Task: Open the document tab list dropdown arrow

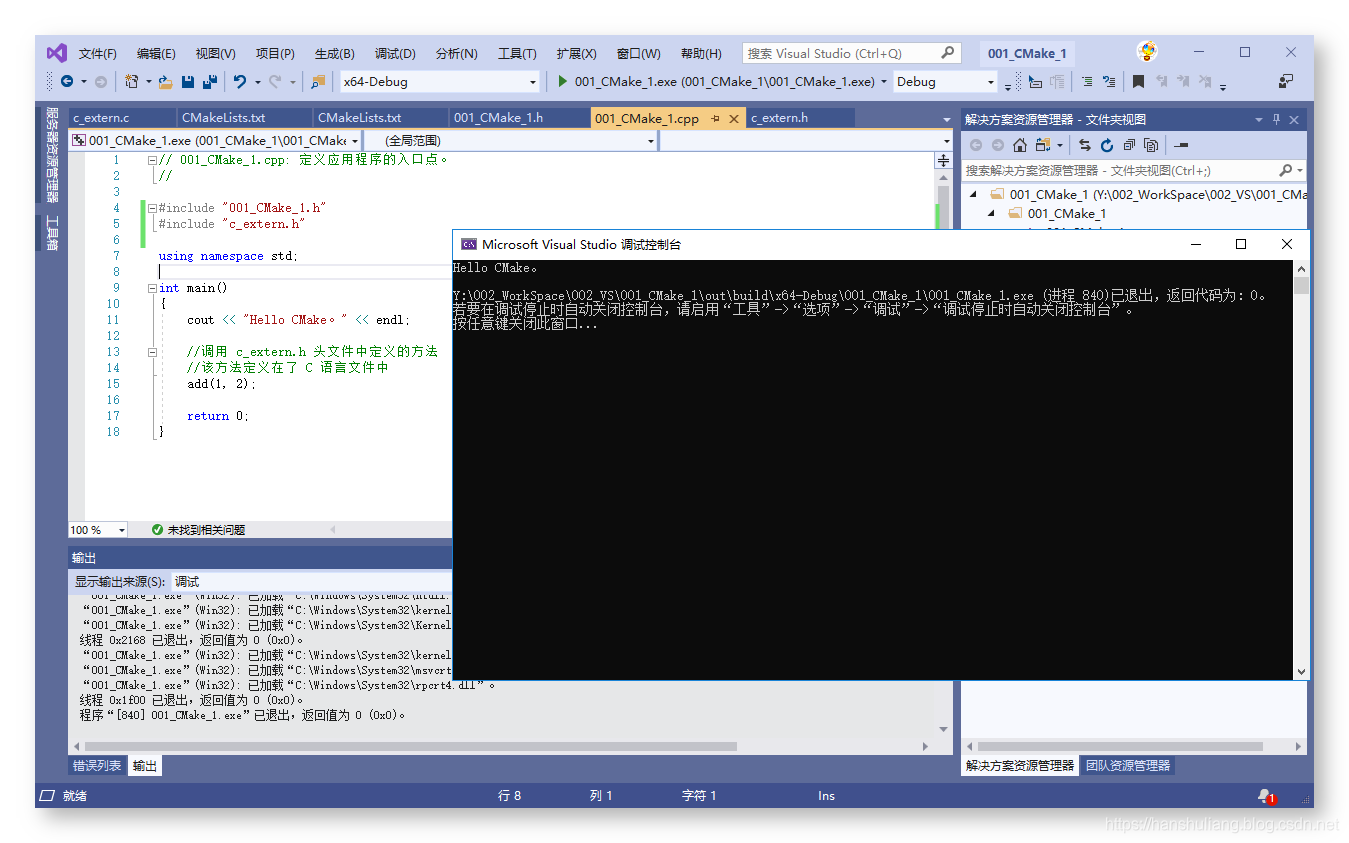Action: (x=947, y=119)
